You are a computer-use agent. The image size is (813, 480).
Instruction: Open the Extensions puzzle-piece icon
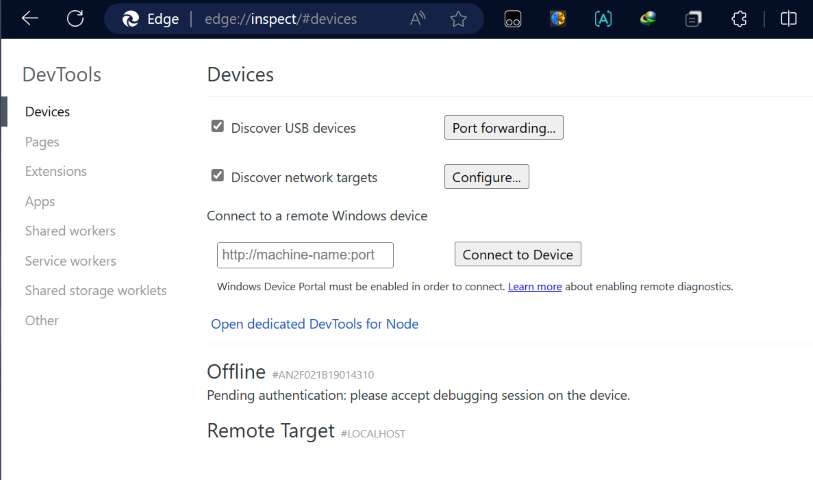click(739, 19)
